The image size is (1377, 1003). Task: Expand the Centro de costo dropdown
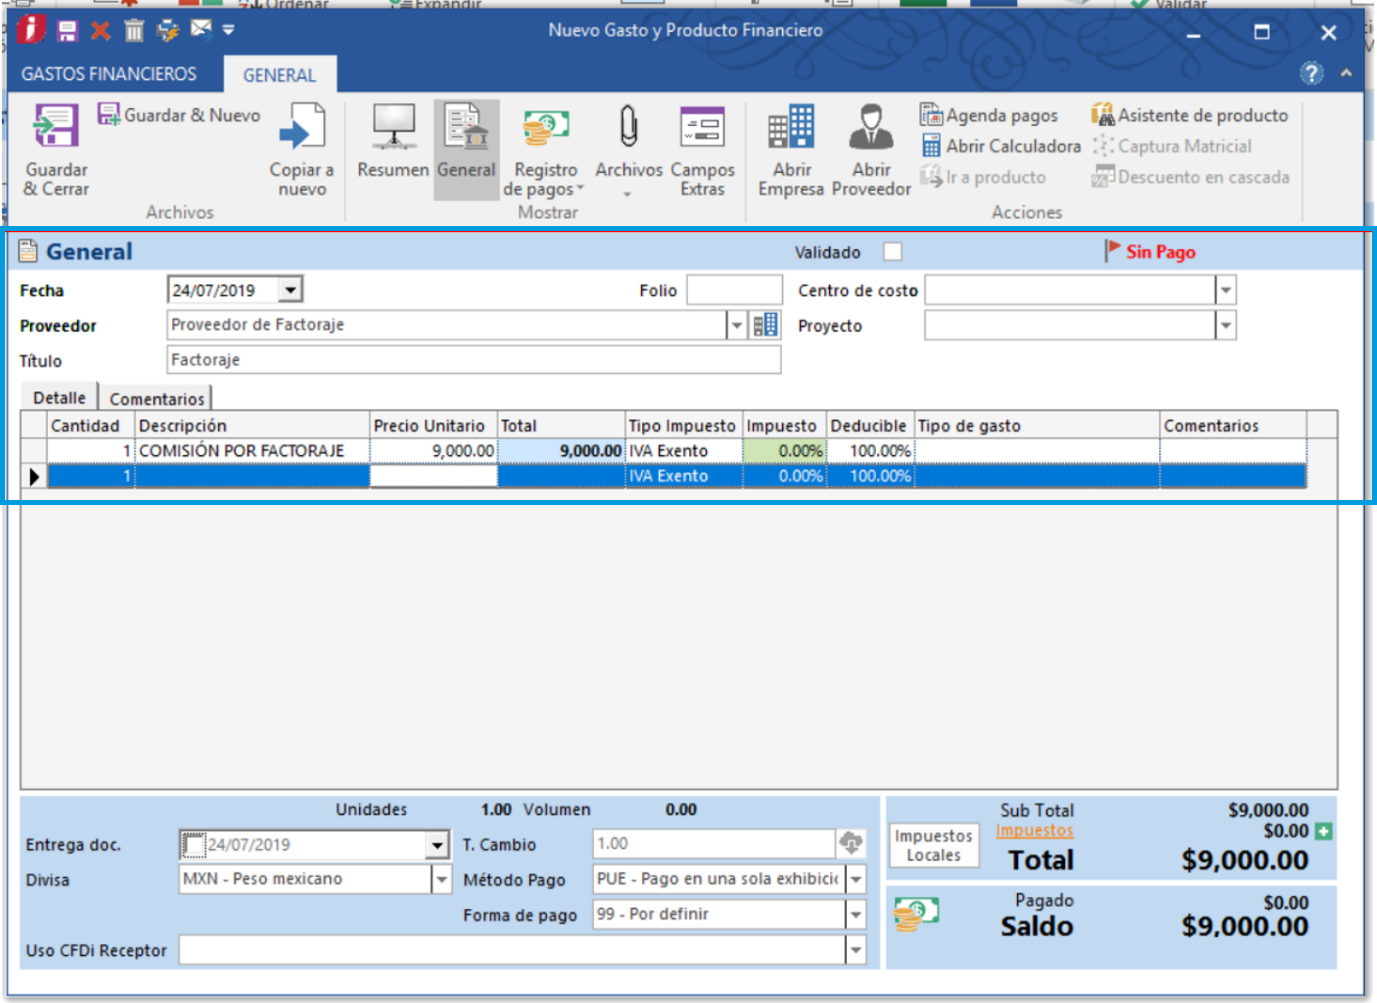(1225, 291)
